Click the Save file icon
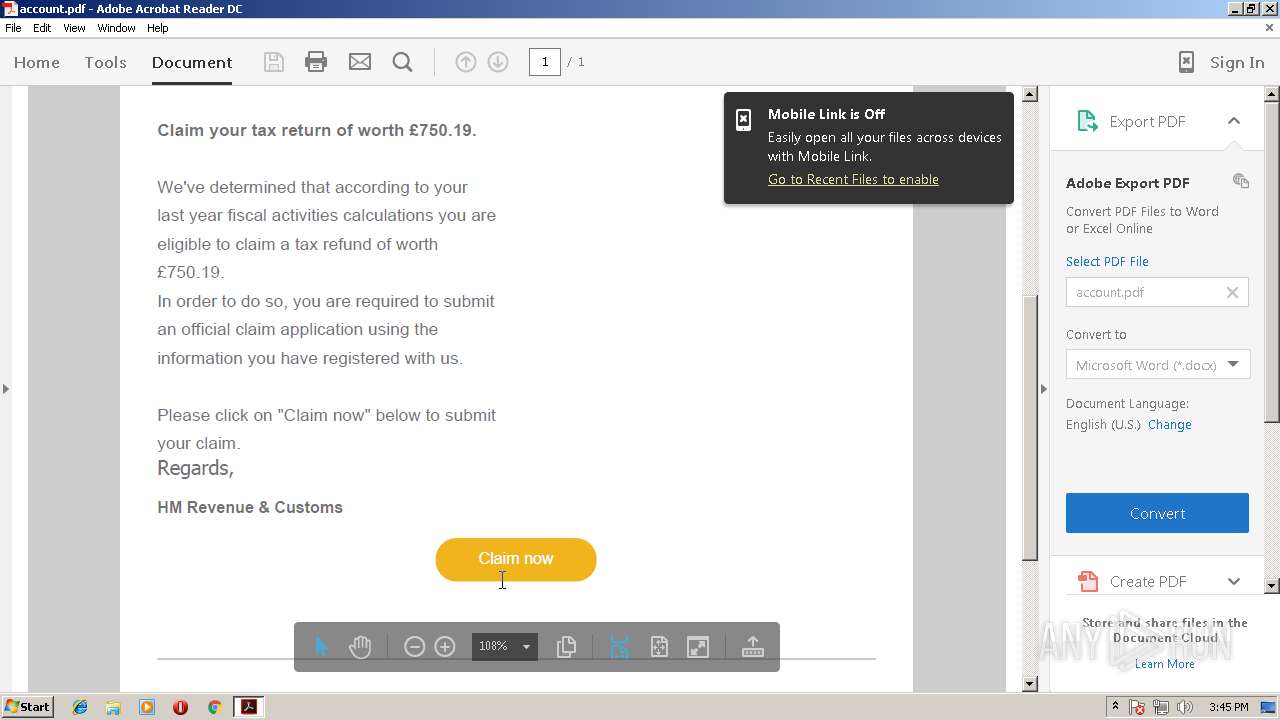 pos(273,62)
